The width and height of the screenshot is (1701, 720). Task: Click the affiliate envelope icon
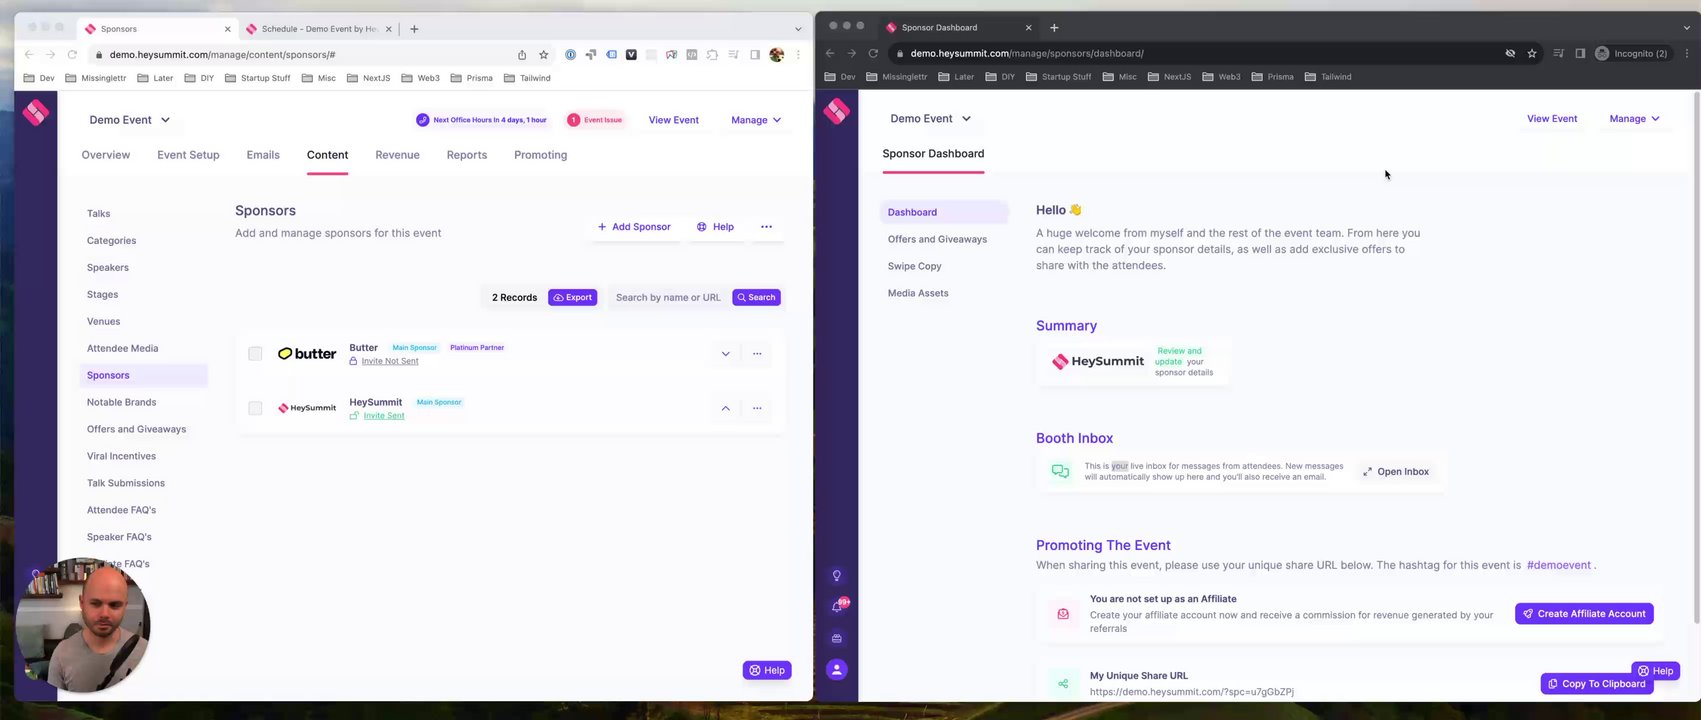pos(1063,614)
